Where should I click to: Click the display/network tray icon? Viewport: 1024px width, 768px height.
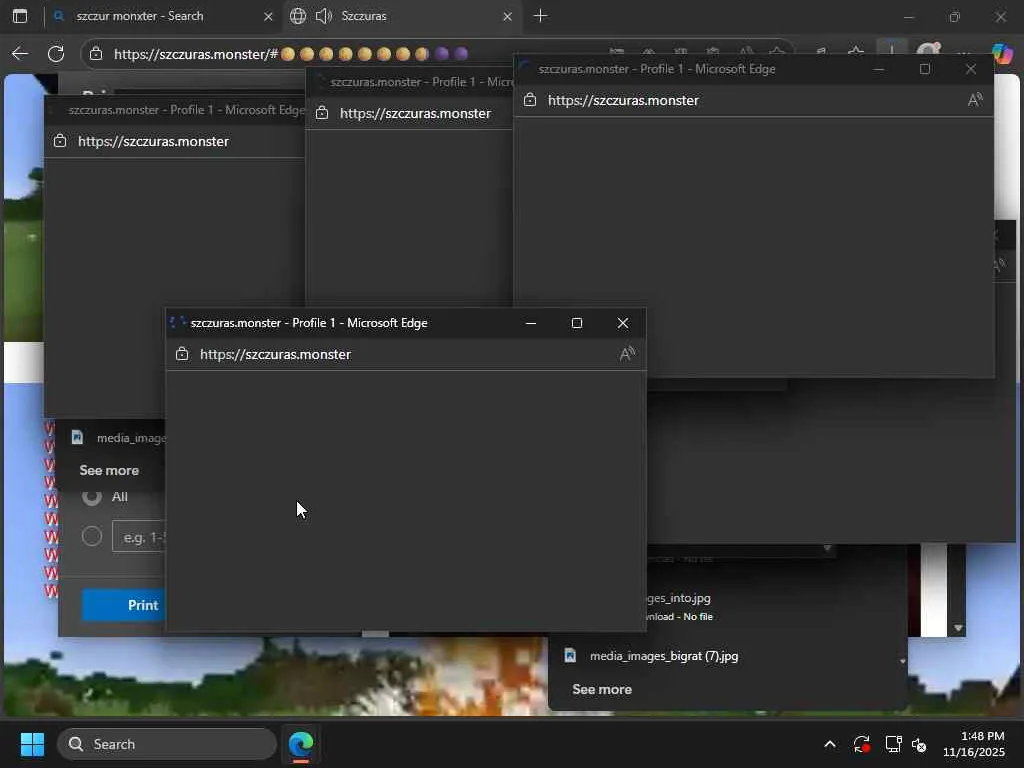(x=893, y=744)
